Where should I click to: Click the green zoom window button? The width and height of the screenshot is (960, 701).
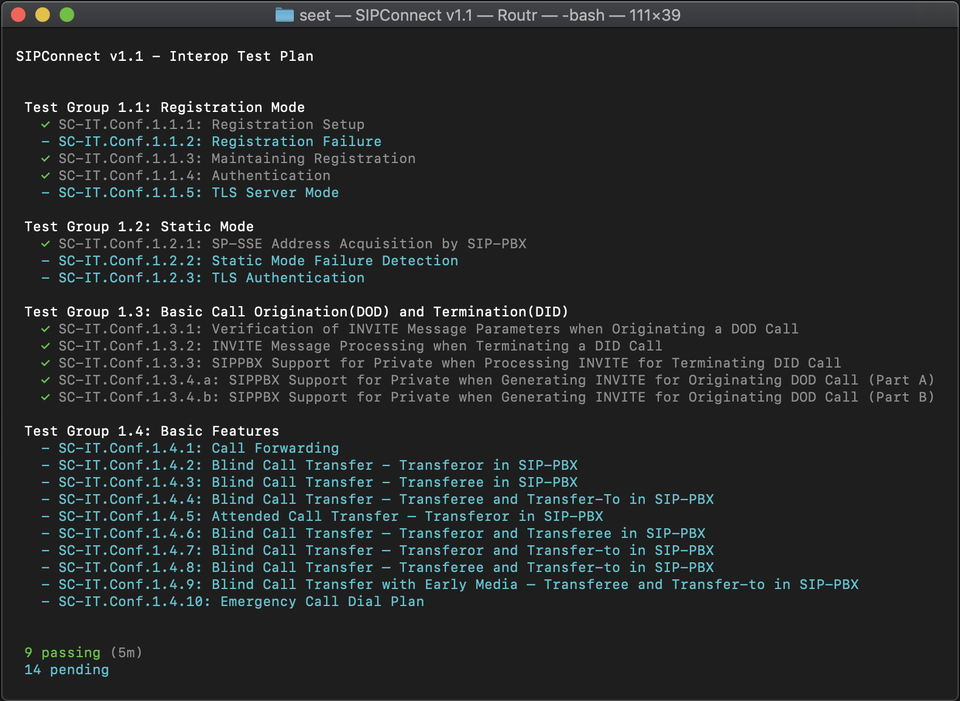click(67, 15)
